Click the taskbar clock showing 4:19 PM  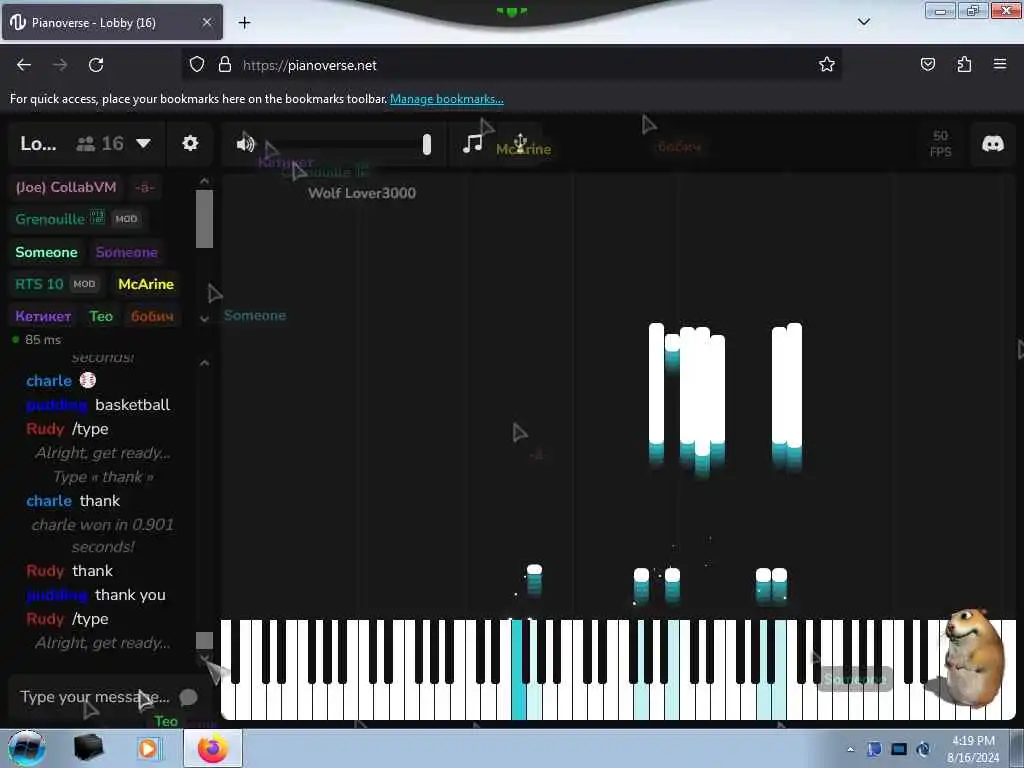click(973, 741)
